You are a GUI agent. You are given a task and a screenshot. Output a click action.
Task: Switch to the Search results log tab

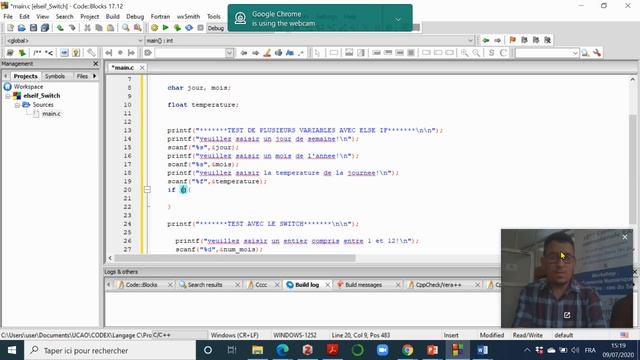[205, 284]
